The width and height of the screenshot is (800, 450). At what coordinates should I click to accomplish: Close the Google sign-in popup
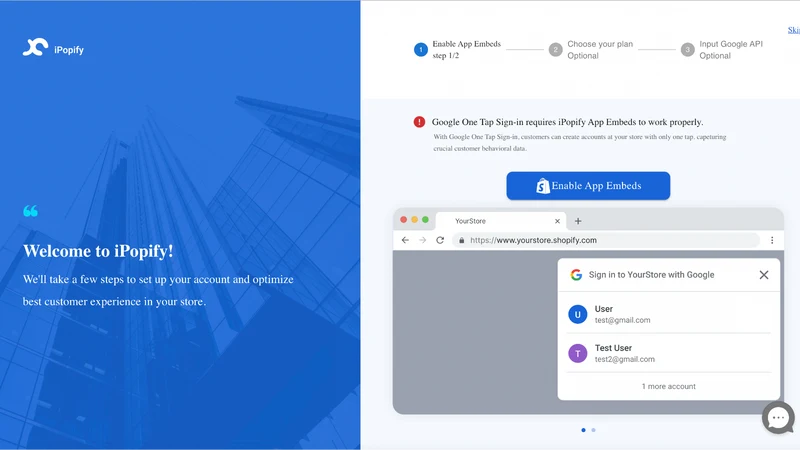764,275
